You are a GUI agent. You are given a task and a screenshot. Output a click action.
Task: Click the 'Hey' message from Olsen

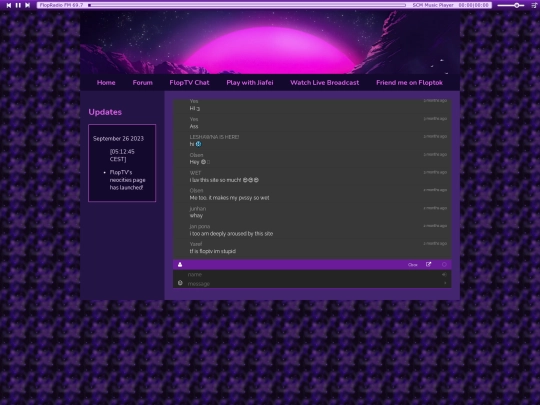tap(199, 162)
